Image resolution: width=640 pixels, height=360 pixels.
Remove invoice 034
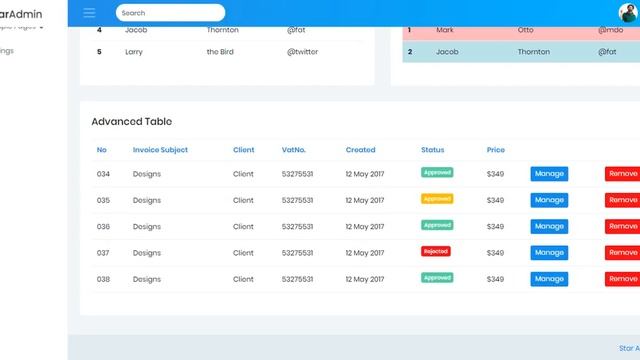(622, 174)
